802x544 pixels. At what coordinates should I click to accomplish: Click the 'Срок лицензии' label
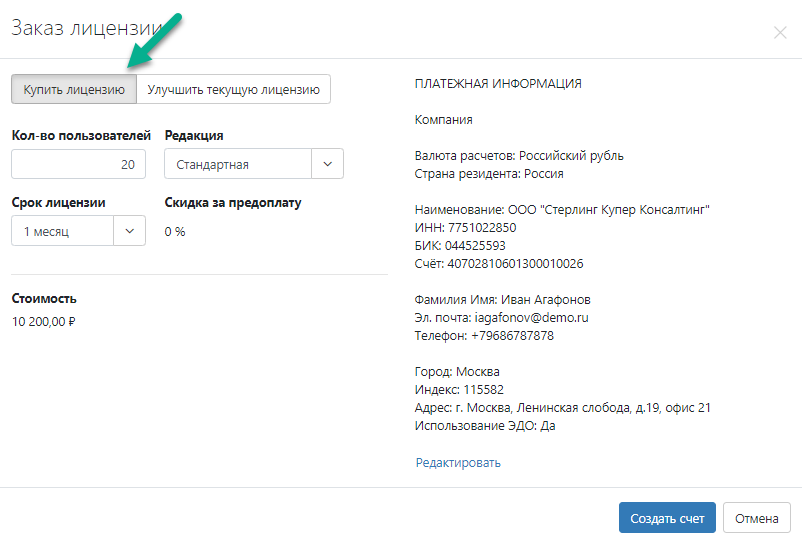pos(58,203)
